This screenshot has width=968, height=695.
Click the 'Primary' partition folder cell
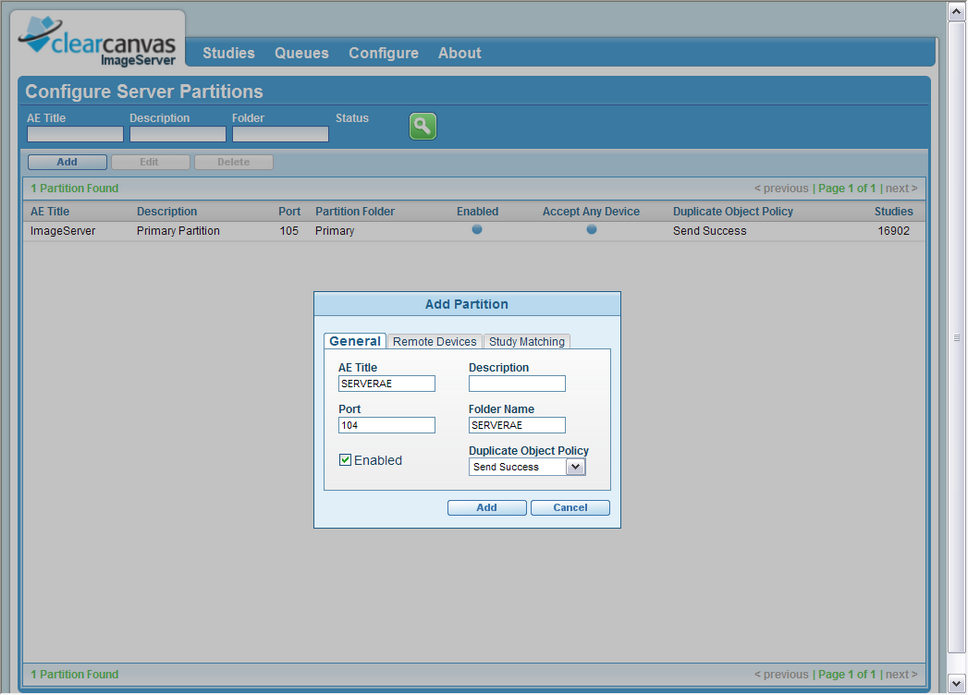[x=335, y=230]
